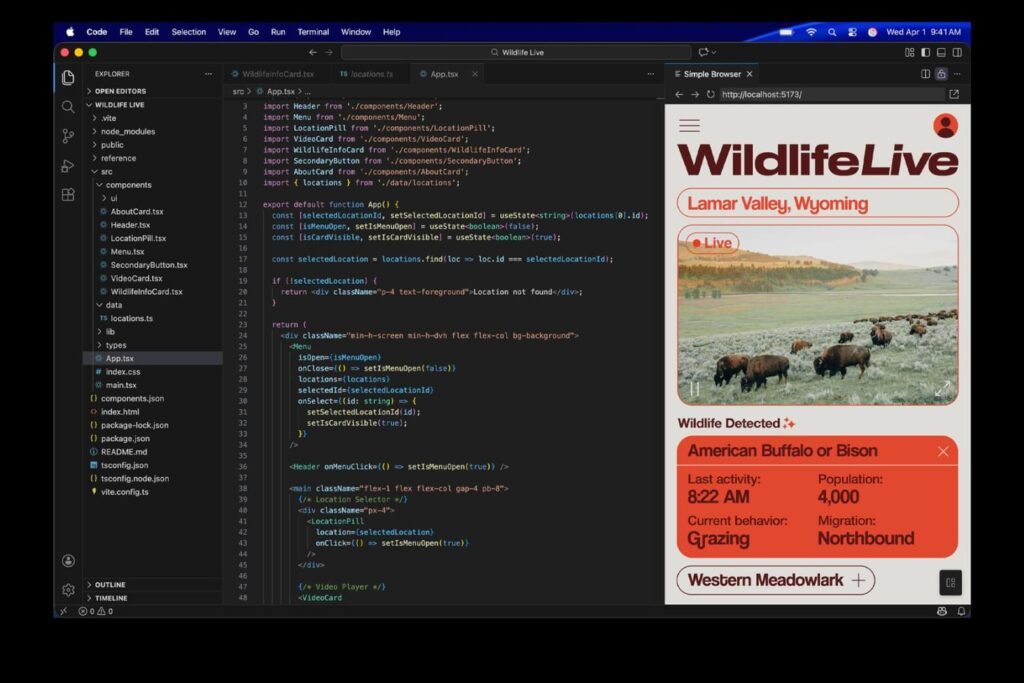Open the Source Control view
Viewport: 1024px width, 683px height.
[68, 136]
